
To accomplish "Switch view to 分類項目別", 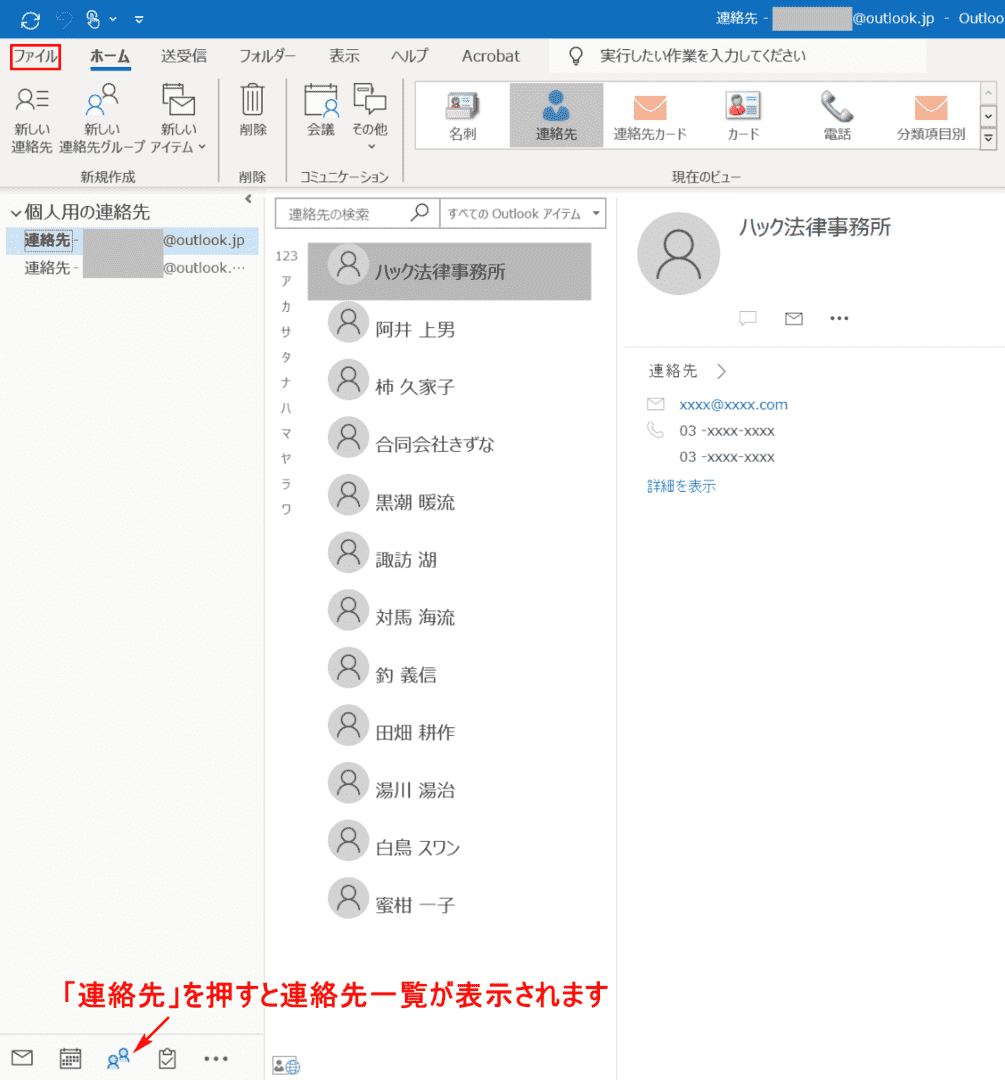I will 931,115.
